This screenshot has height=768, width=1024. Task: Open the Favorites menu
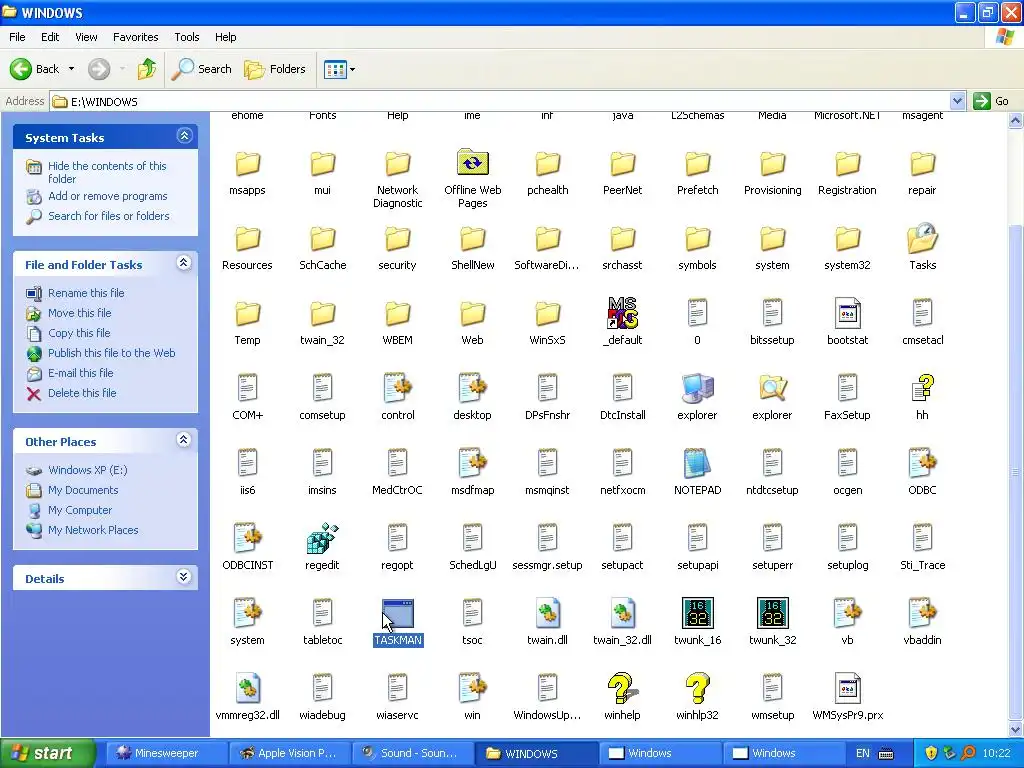135,37
